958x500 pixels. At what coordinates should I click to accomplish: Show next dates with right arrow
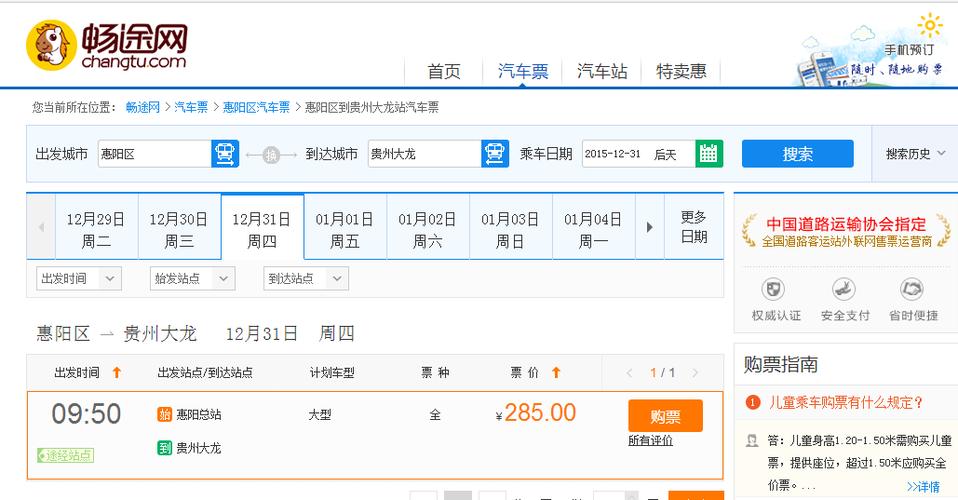[649, 227]
